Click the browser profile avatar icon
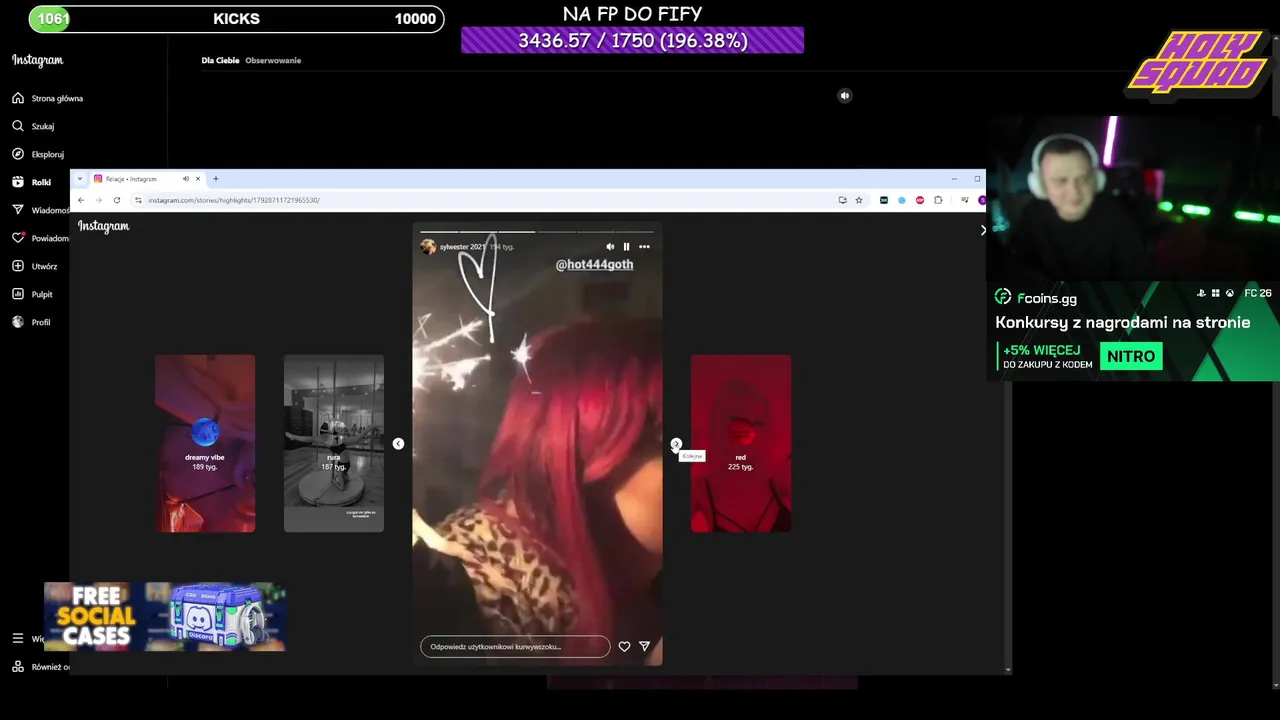 (x=982, y=200)
